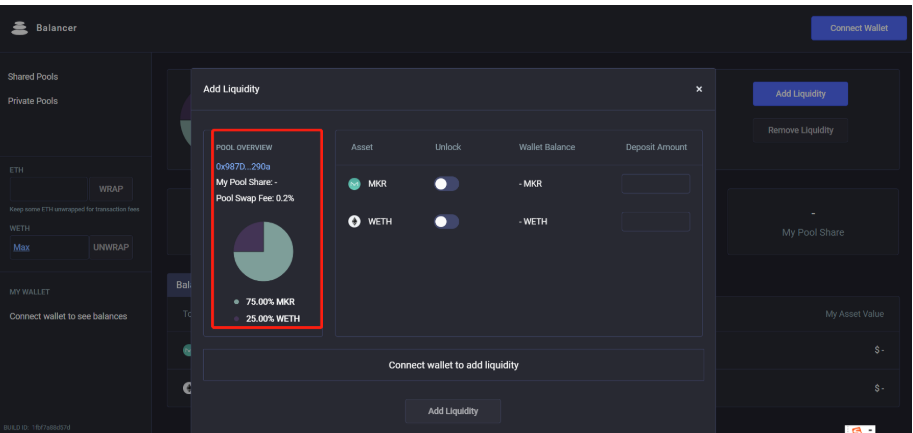Image resolution: width=913 pixels, height=433 pixels.
Task: Click the WETH deposit amount field
Action: [x=656, y=222]
